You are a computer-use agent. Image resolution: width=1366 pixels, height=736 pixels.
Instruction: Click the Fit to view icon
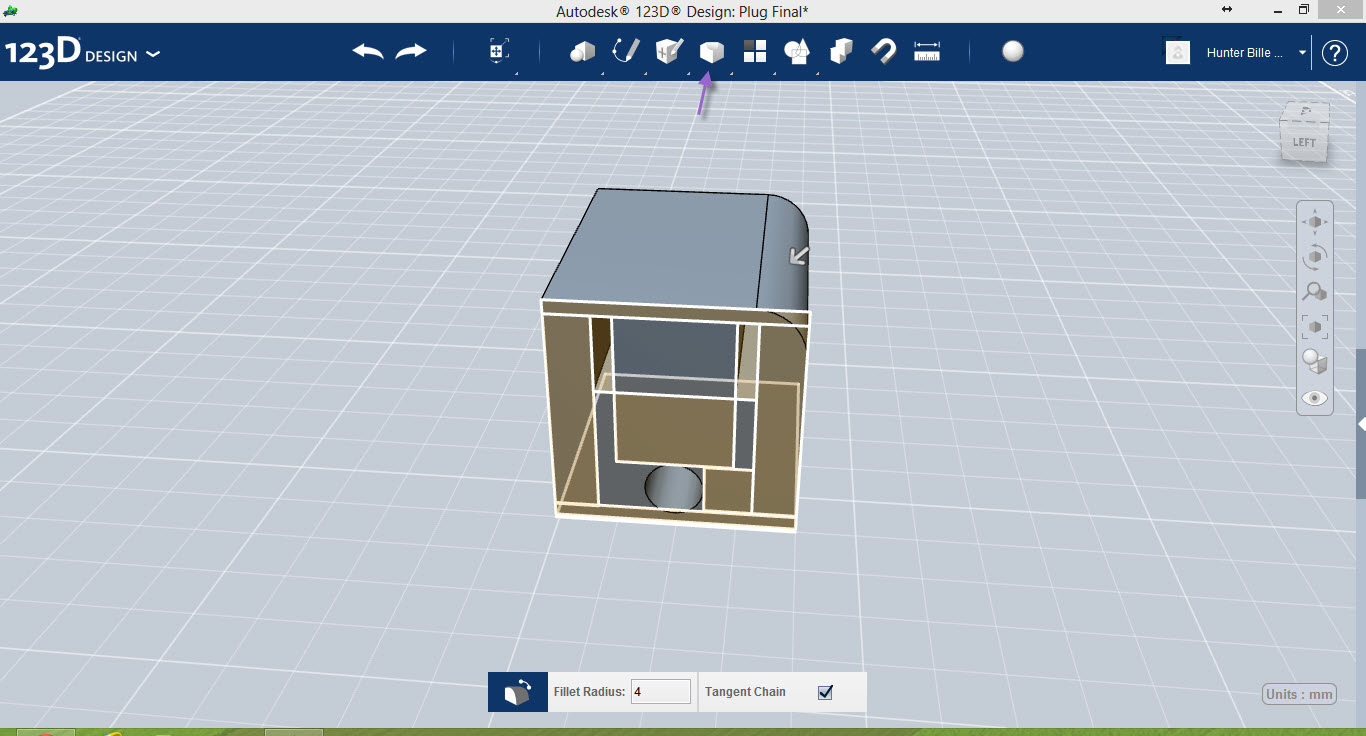(1315, 326)
